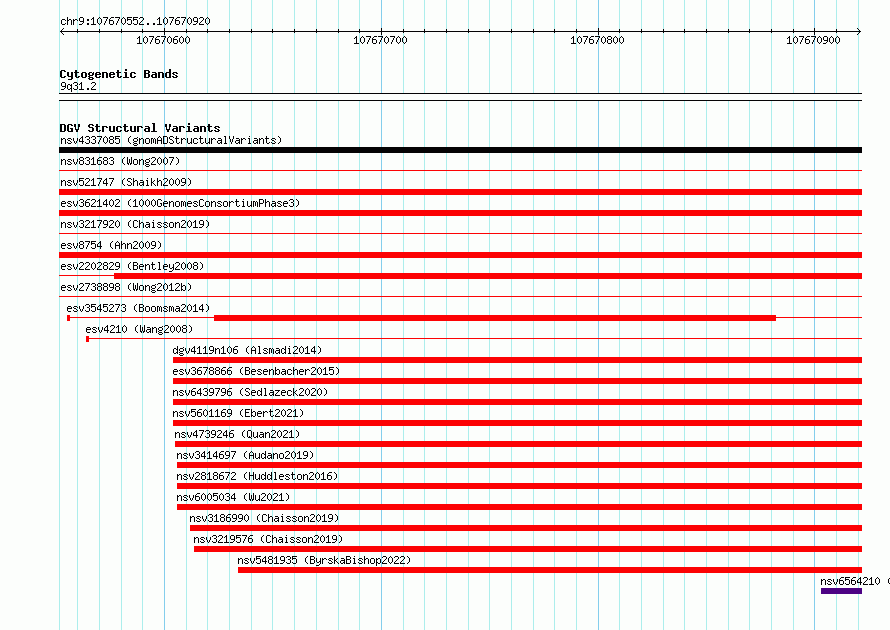This screenshot has width=890, height=630.
Task: Open esv3621402 1000GenomesConsortiumPhase3 label
Action: click(x=180, y=203)
